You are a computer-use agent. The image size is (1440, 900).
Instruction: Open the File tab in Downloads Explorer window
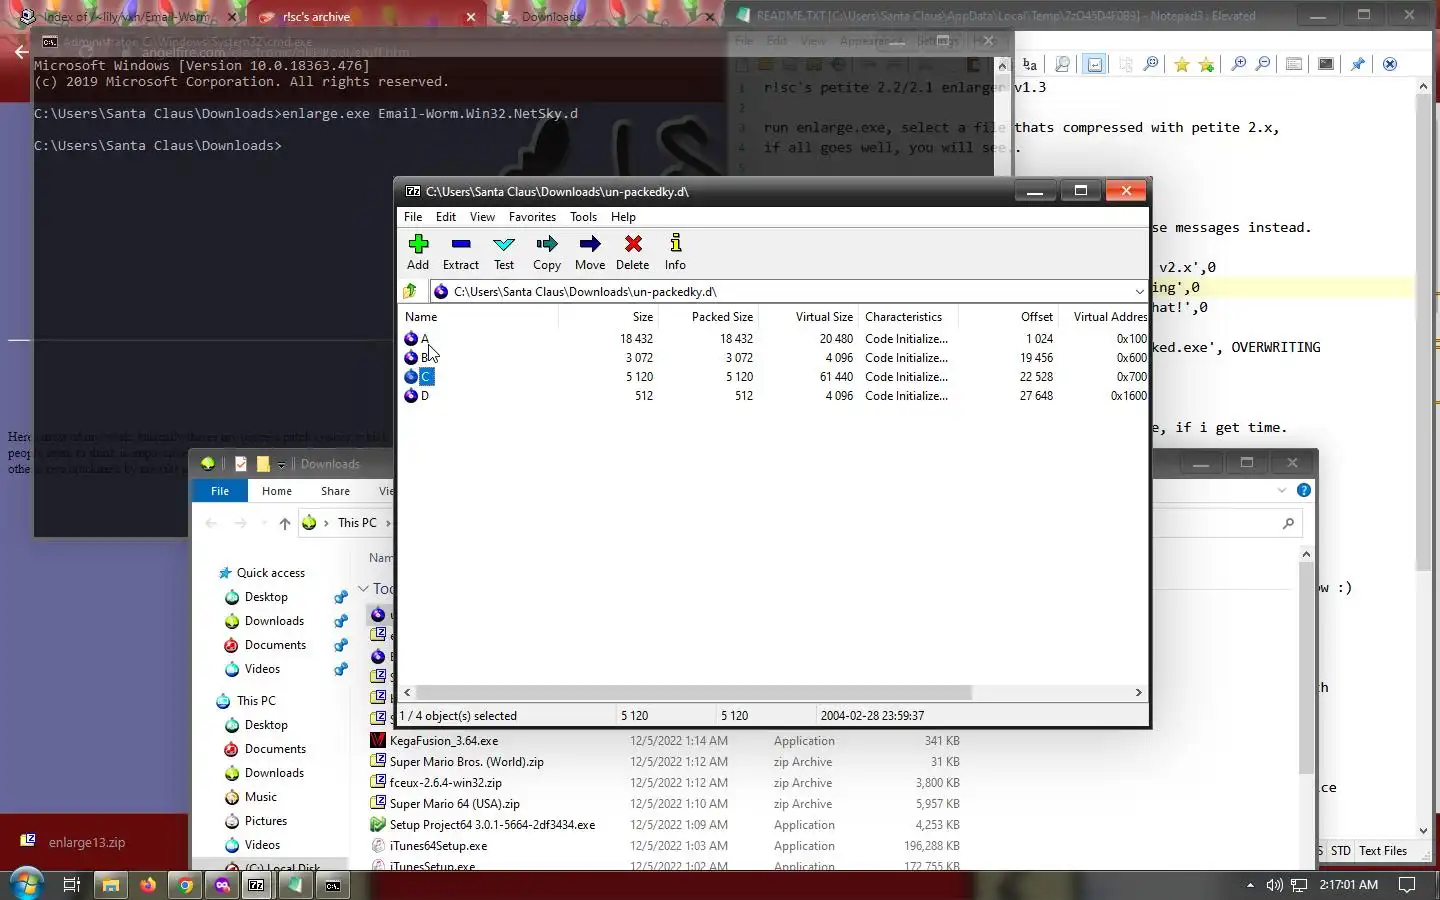point(220,491)
